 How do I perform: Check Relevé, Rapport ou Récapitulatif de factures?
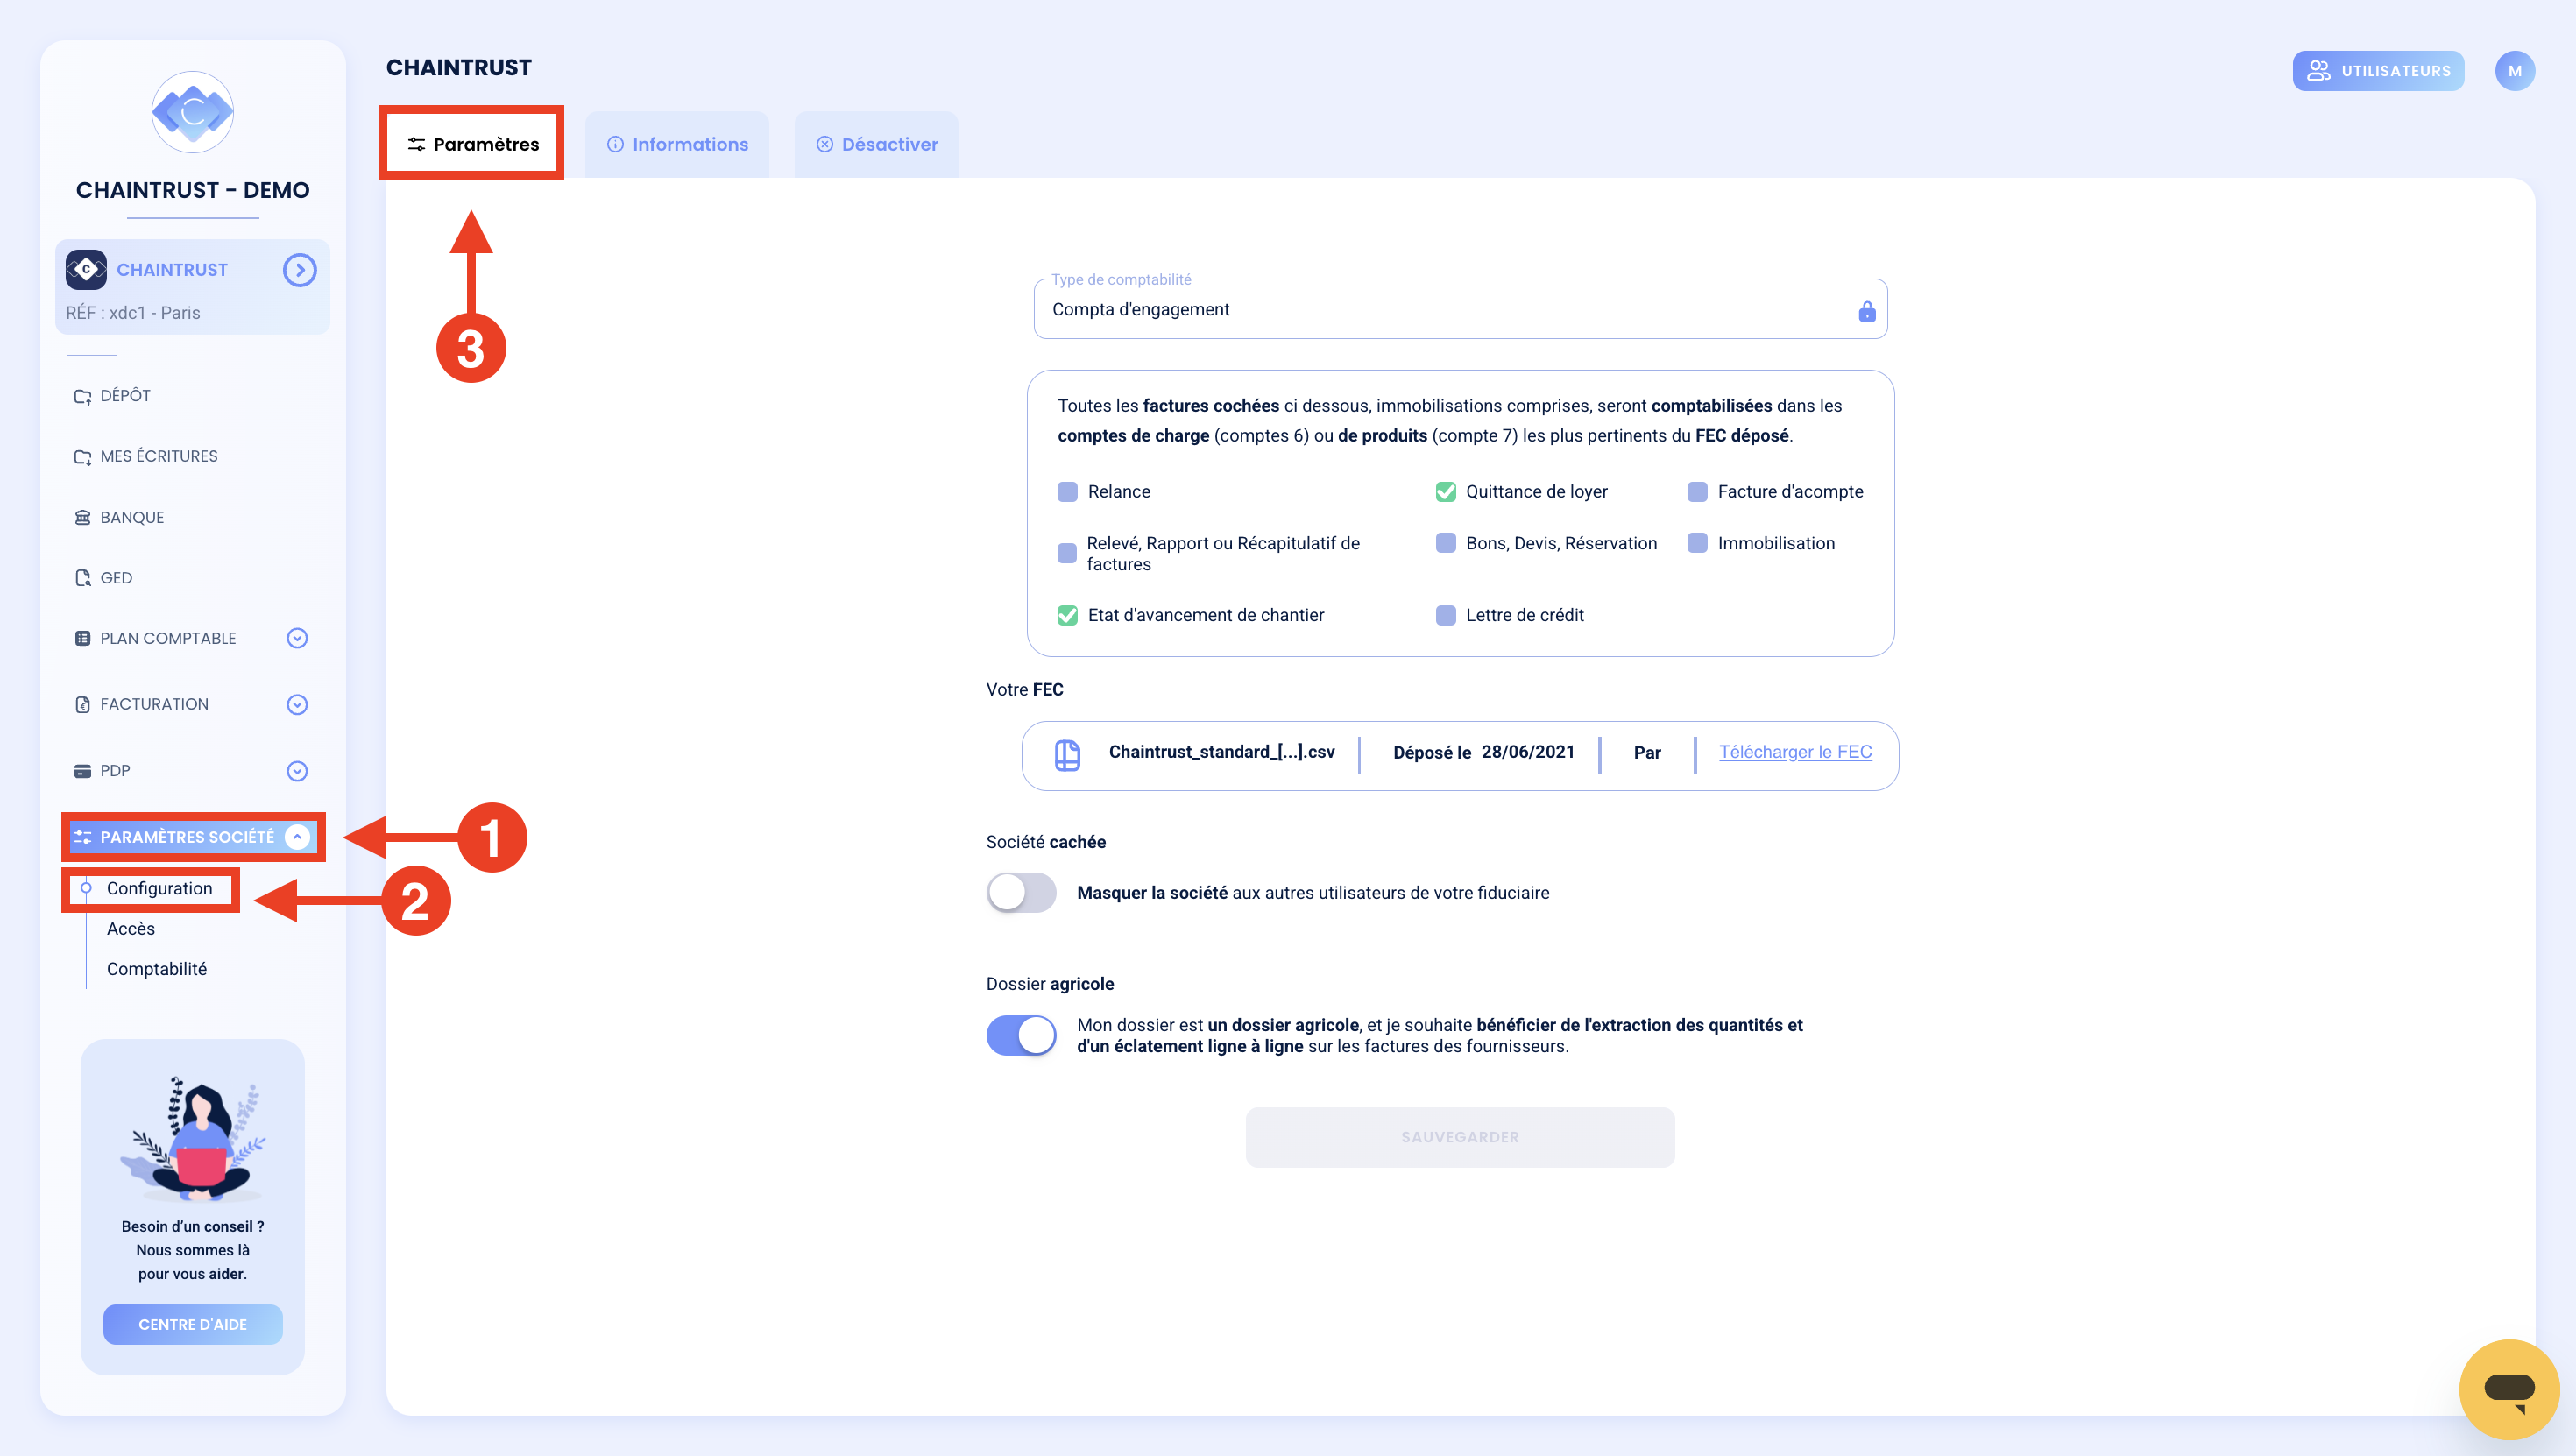pos(1067,553)
